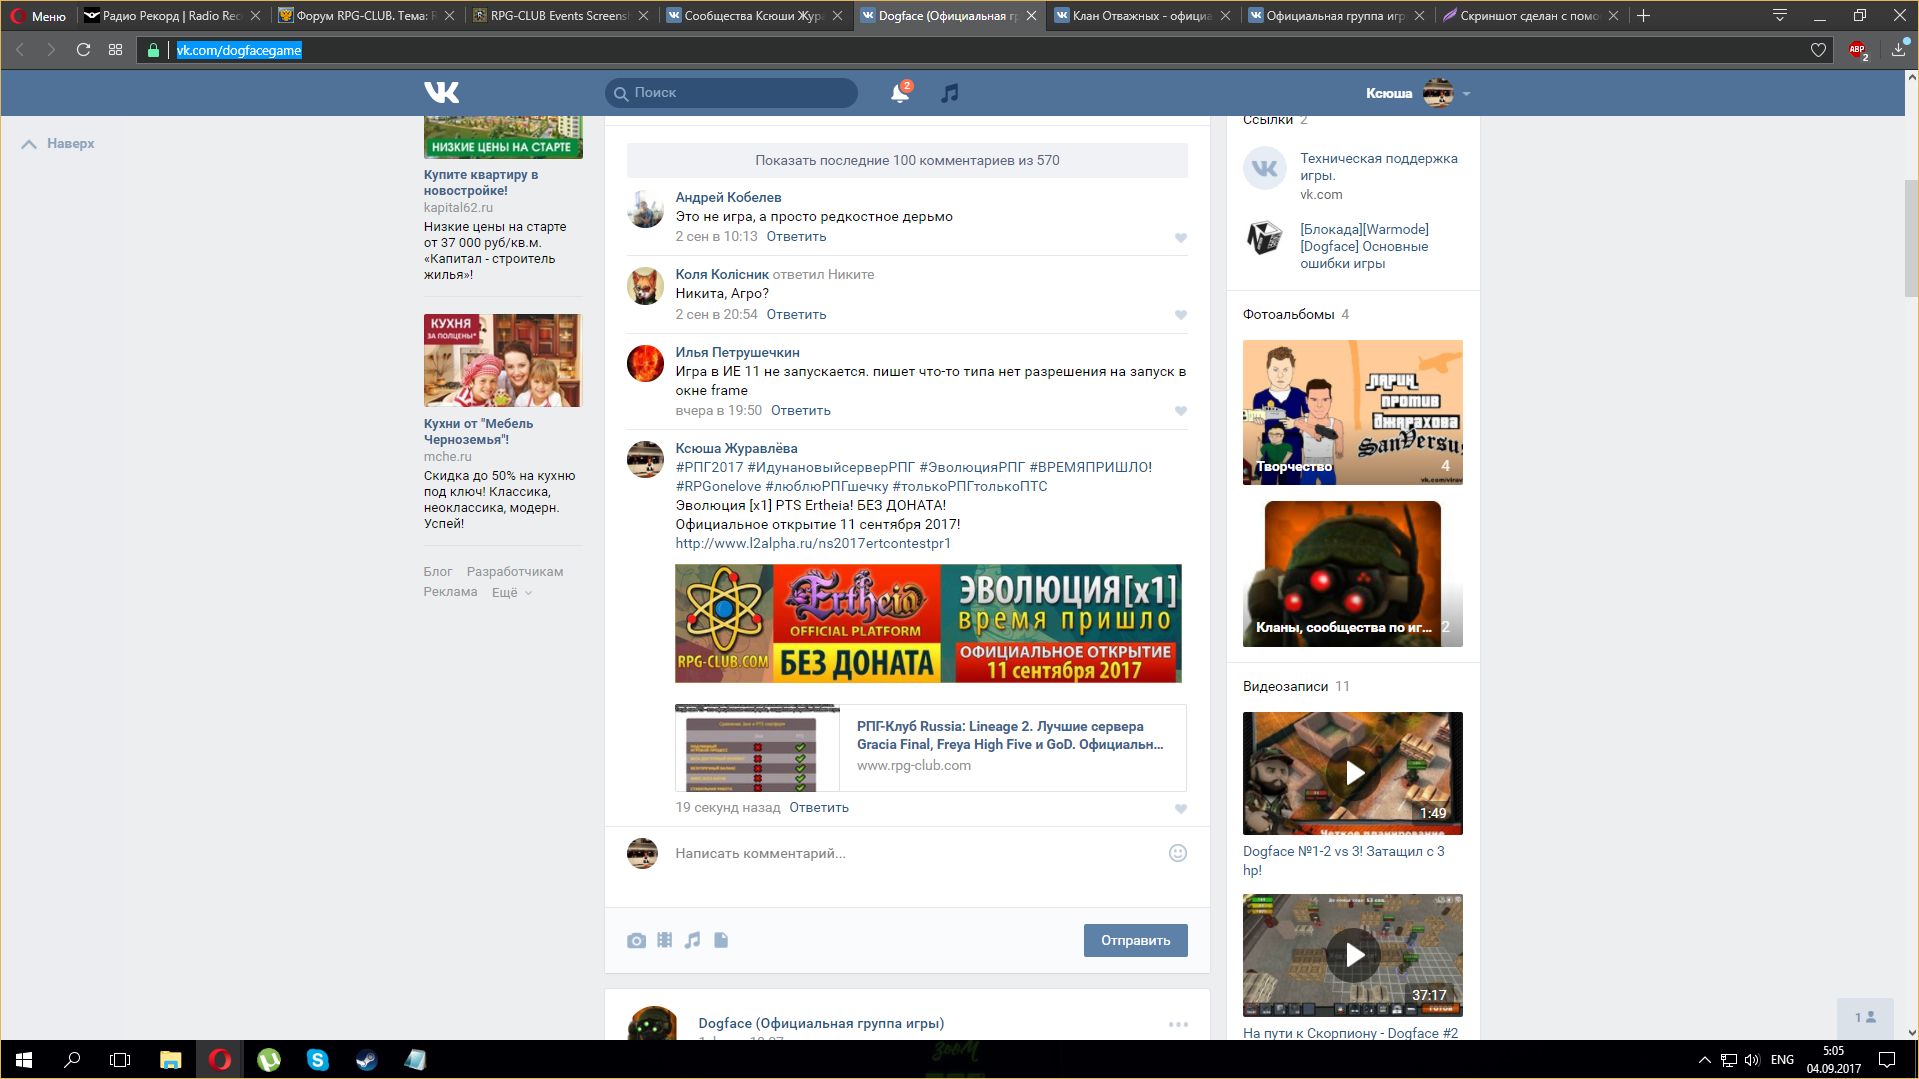The height and width of the screenshot is (1079, 1919).
Task: Open emoji picker in comment box
Action: pos(1178,853)
